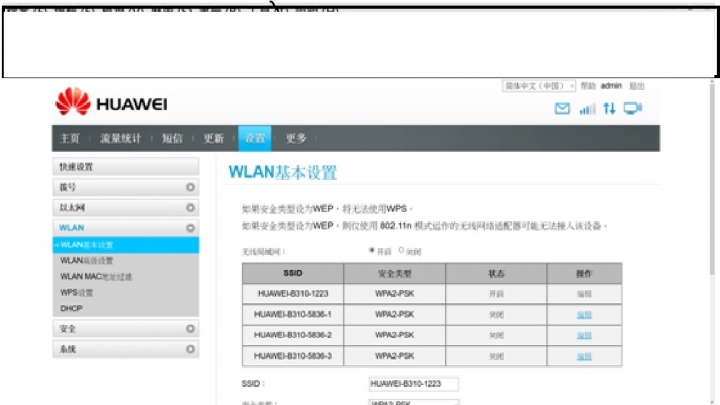Go to the 主页 home tab

[x=70, y=138]
